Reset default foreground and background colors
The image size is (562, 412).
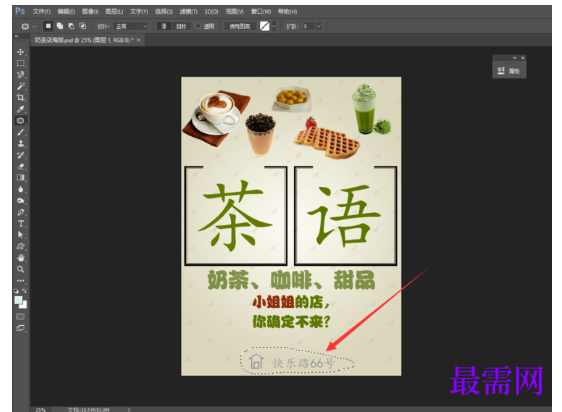pos(16,291)
